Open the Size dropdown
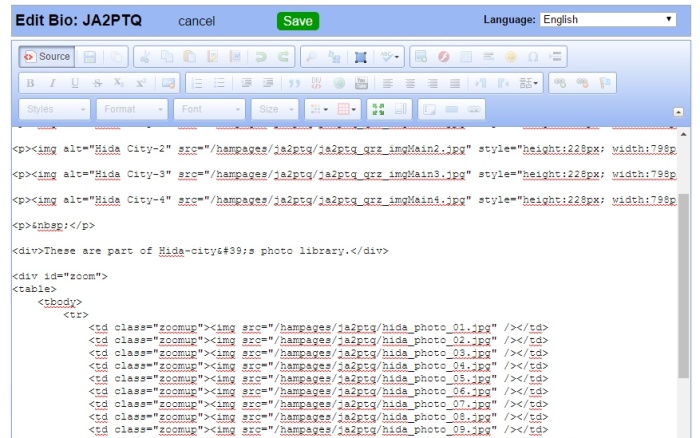This screenshot has width=700, height=438. (275, 109)
